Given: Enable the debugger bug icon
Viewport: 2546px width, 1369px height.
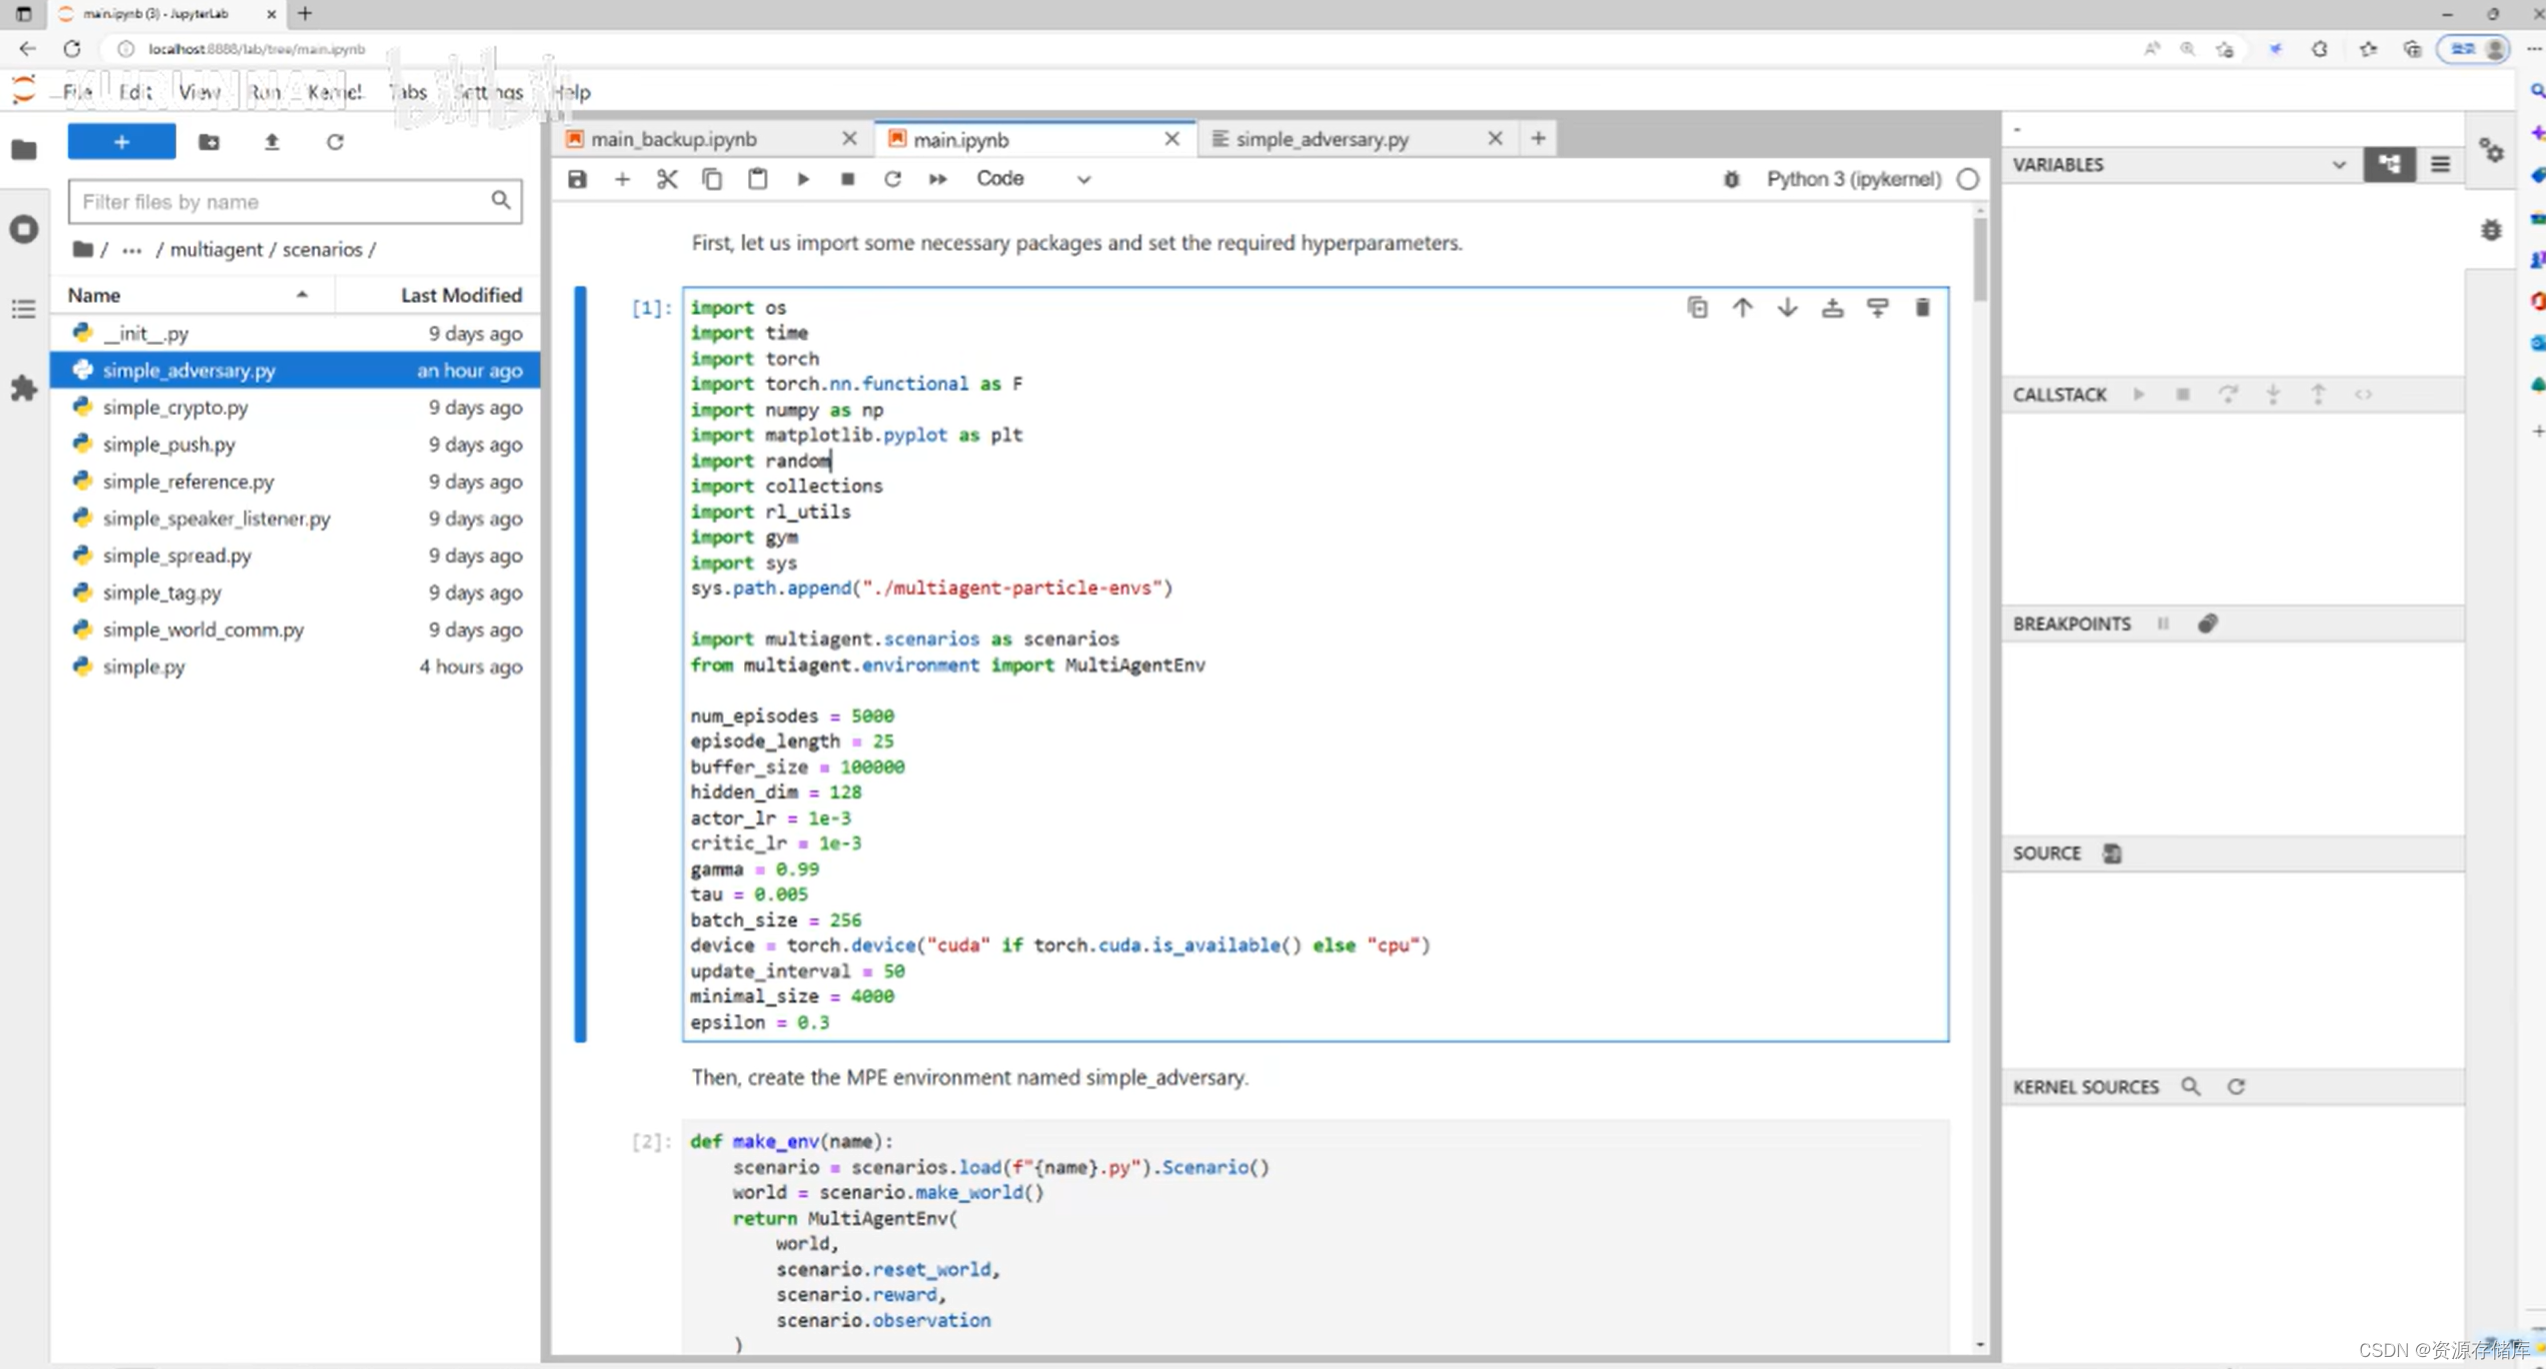Looking at the screenshot, I should 1731,179.
